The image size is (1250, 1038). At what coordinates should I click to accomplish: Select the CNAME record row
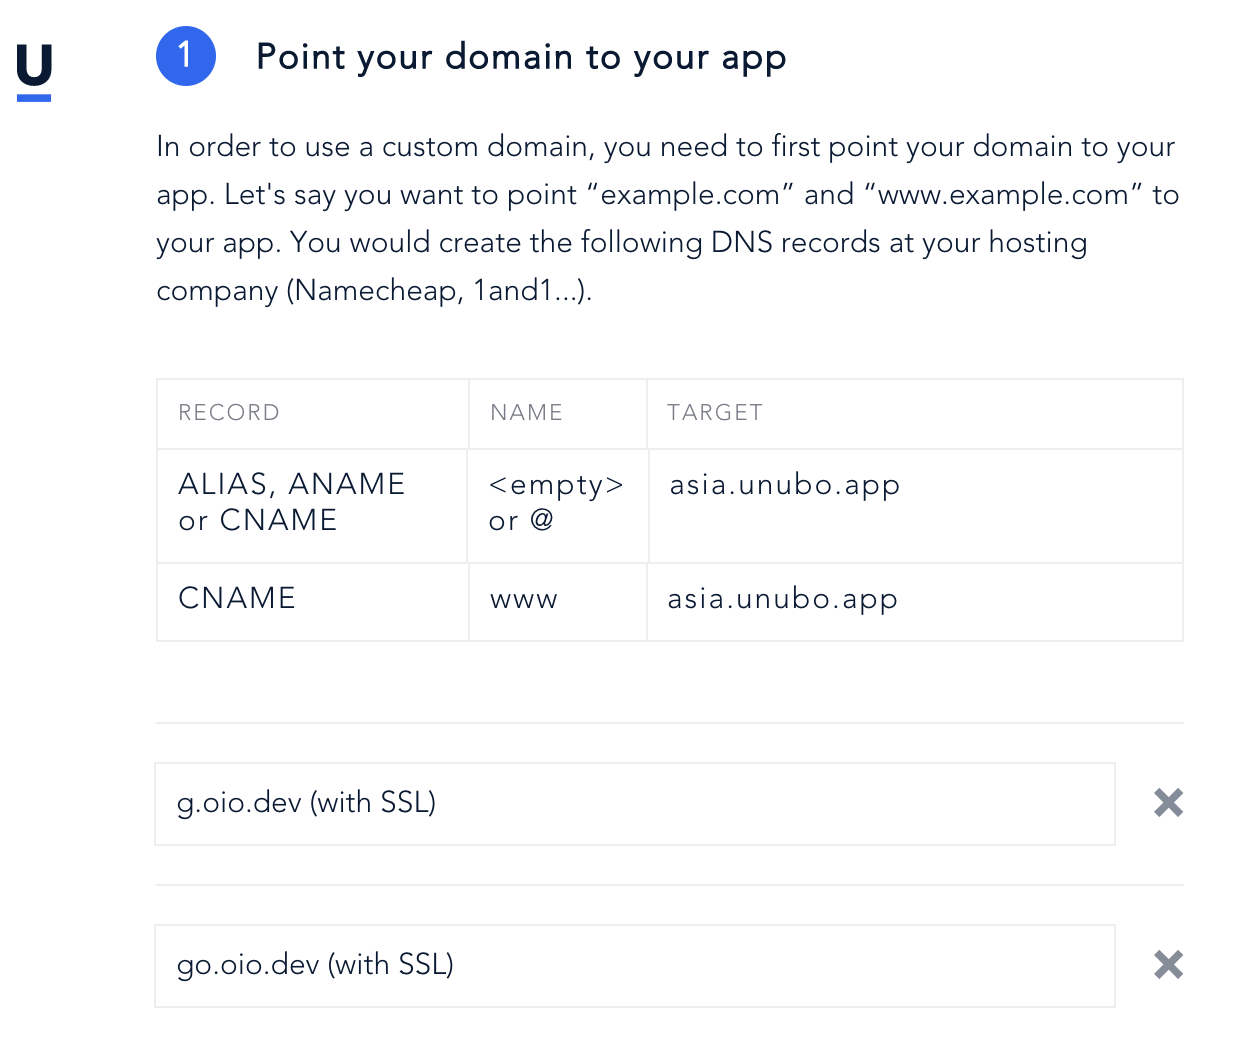pyautogui.click(x=236, y=599)
